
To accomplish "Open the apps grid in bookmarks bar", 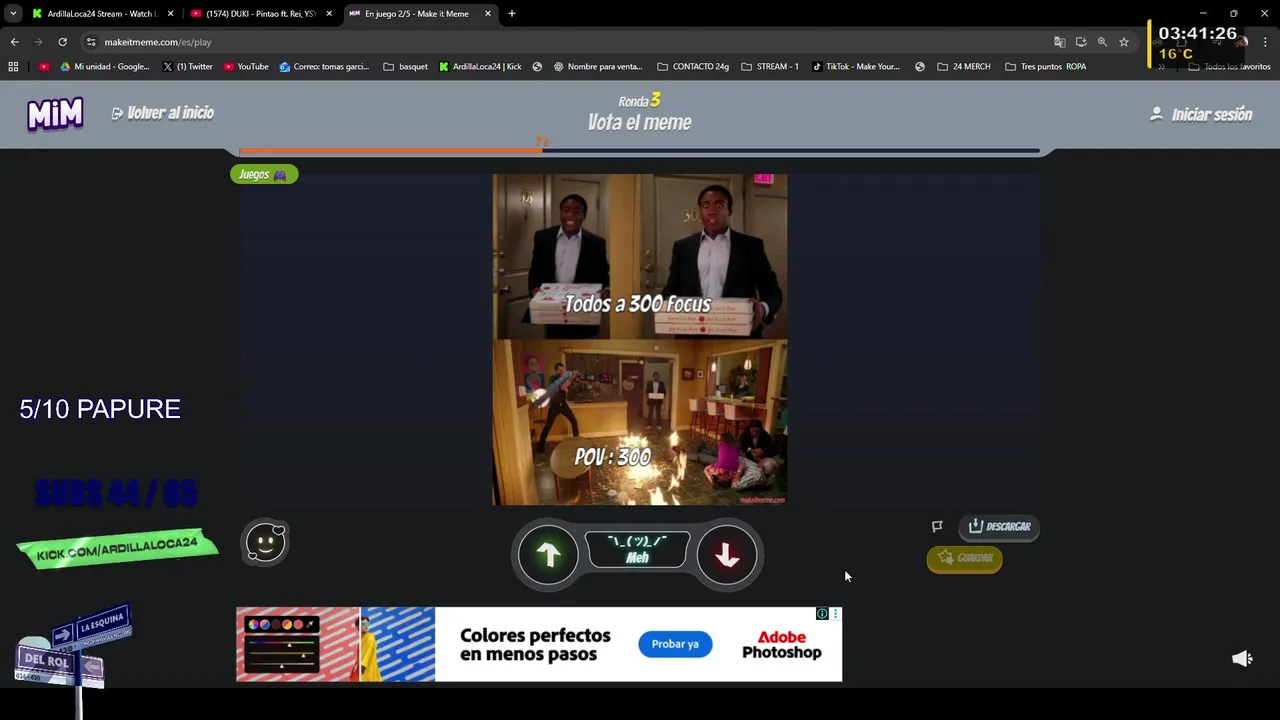I will pos(13,67).
